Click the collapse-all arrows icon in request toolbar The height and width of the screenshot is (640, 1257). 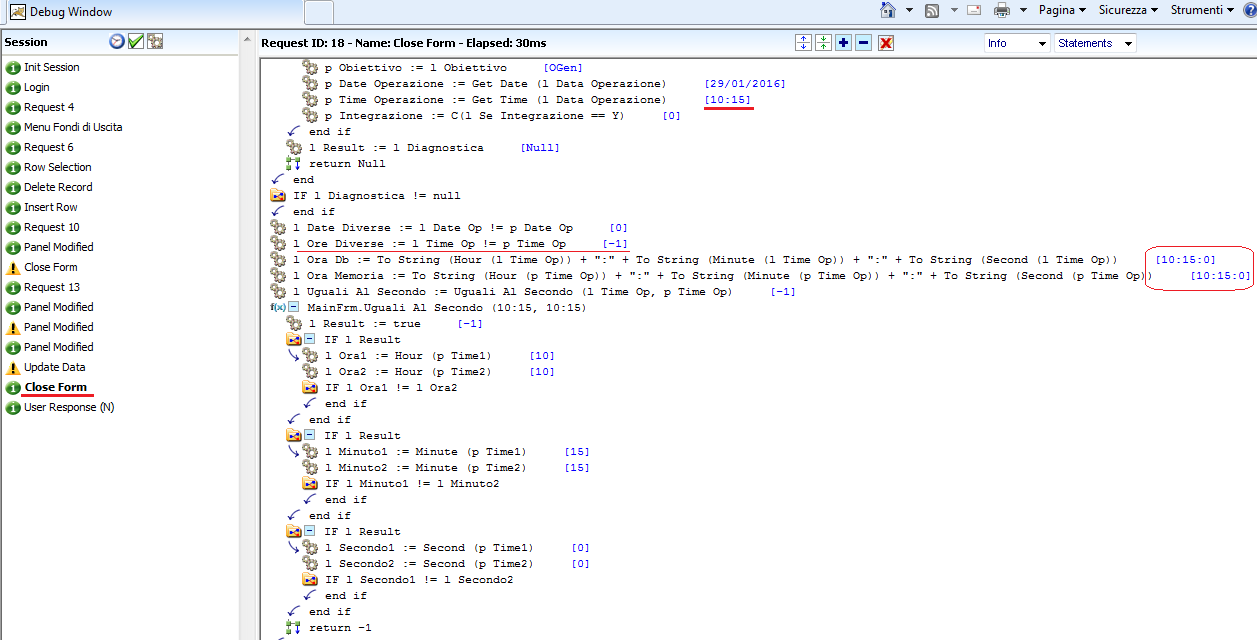pos(823,42)
